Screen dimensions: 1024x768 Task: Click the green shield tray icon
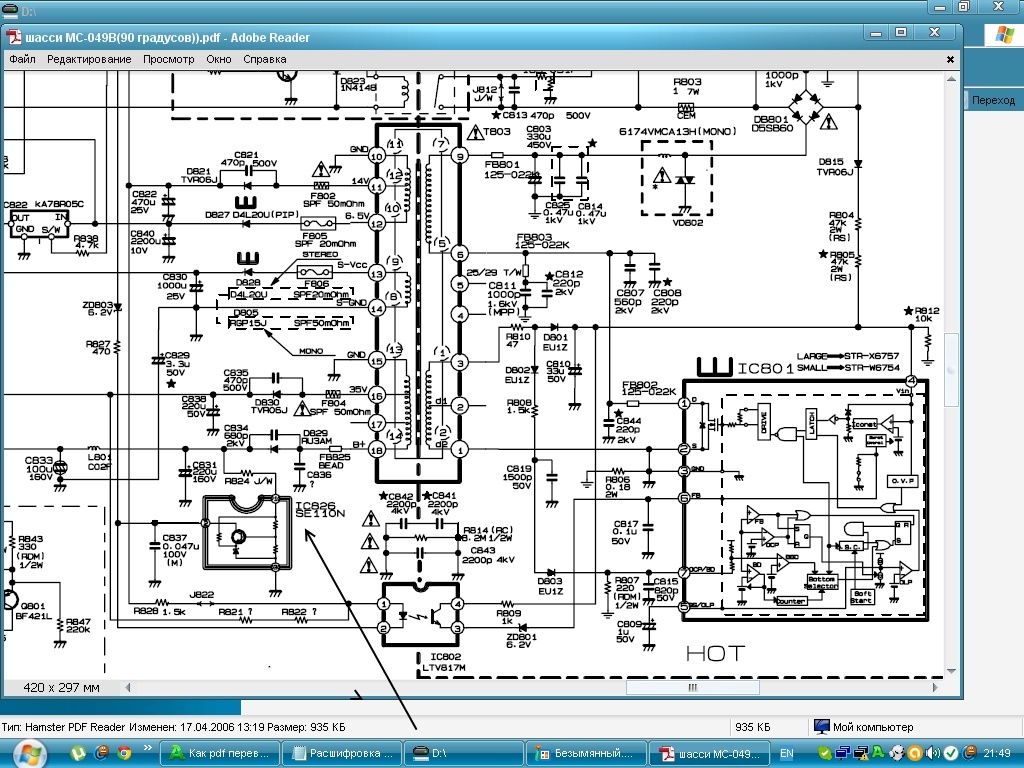824,754
